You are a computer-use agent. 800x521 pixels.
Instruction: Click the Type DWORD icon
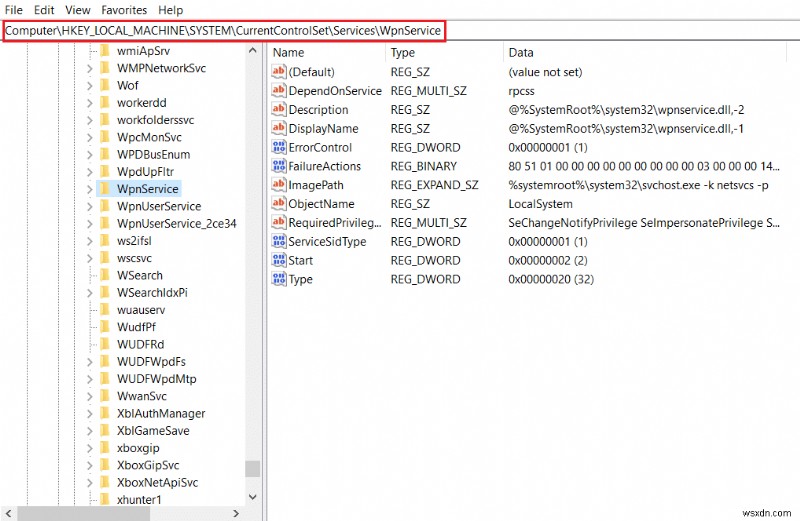coord(279,279)
